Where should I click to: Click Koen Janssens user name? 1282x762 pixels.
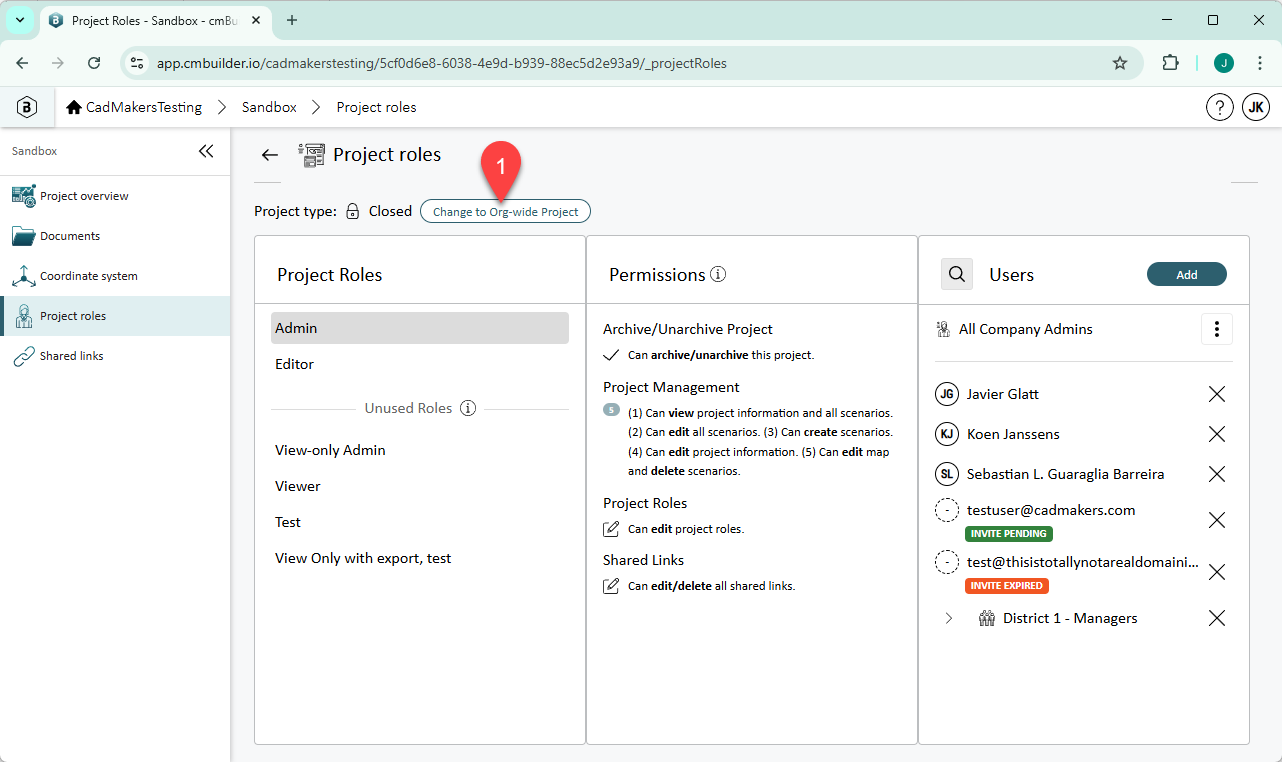(x=1013, y=434)
